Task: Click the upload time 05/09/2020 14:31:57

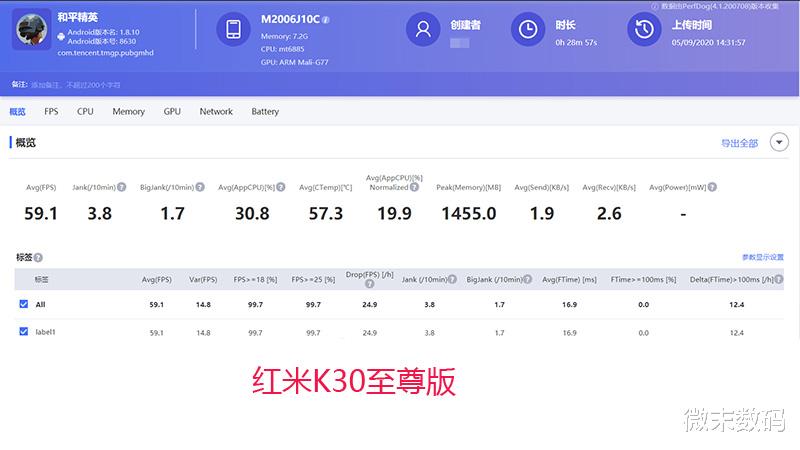Action: [x=708, y=42]
